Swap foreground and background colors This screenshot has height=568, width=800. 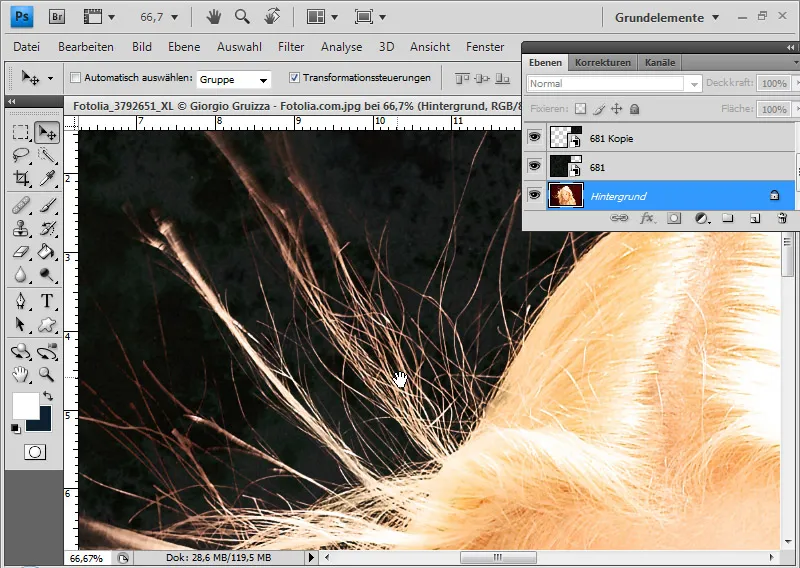(x=48, y=396)
